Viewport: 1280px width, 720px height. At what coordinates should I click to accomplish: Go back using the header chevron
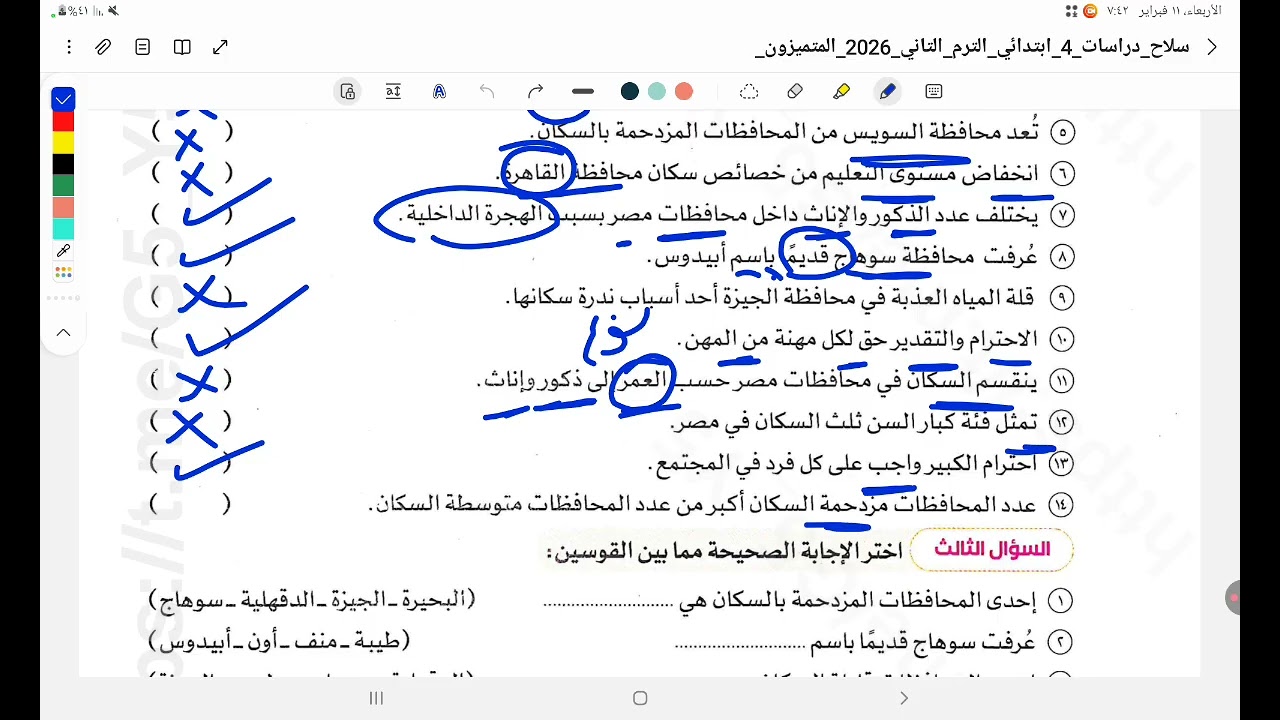1212,47
